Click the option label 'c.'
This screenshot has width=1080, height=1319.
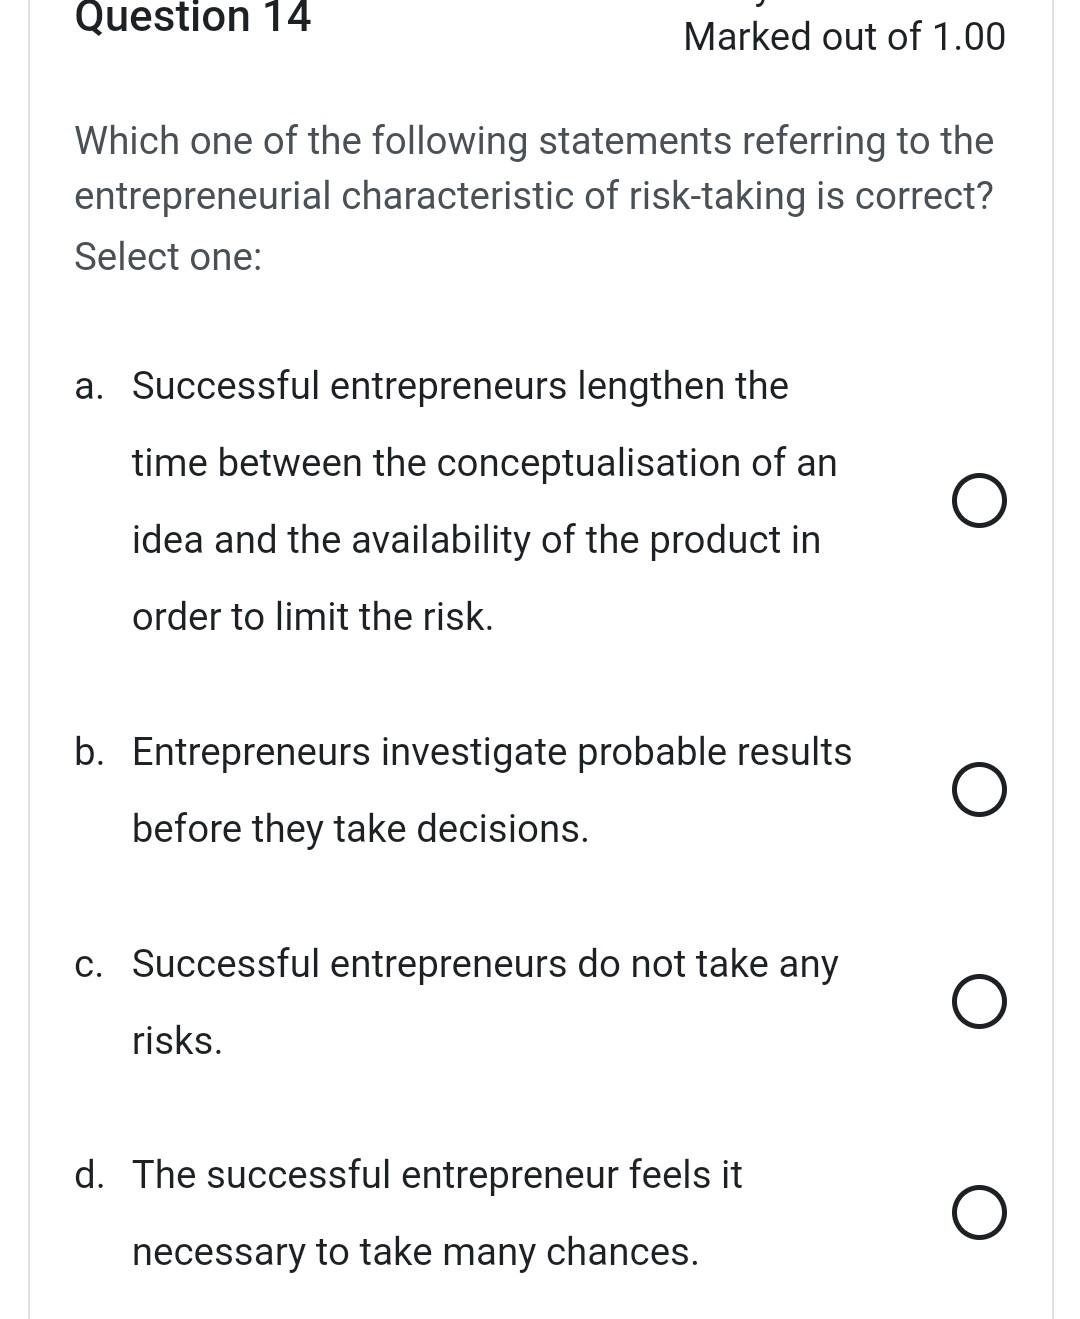[90, 964]
